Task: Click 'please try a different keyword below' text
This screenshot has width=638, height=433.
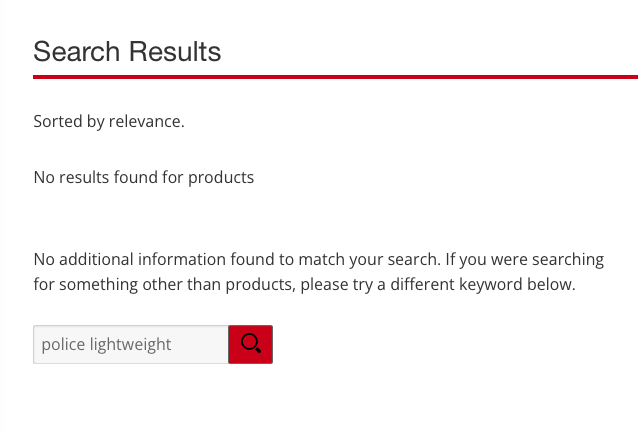Action: pos(438,284)
